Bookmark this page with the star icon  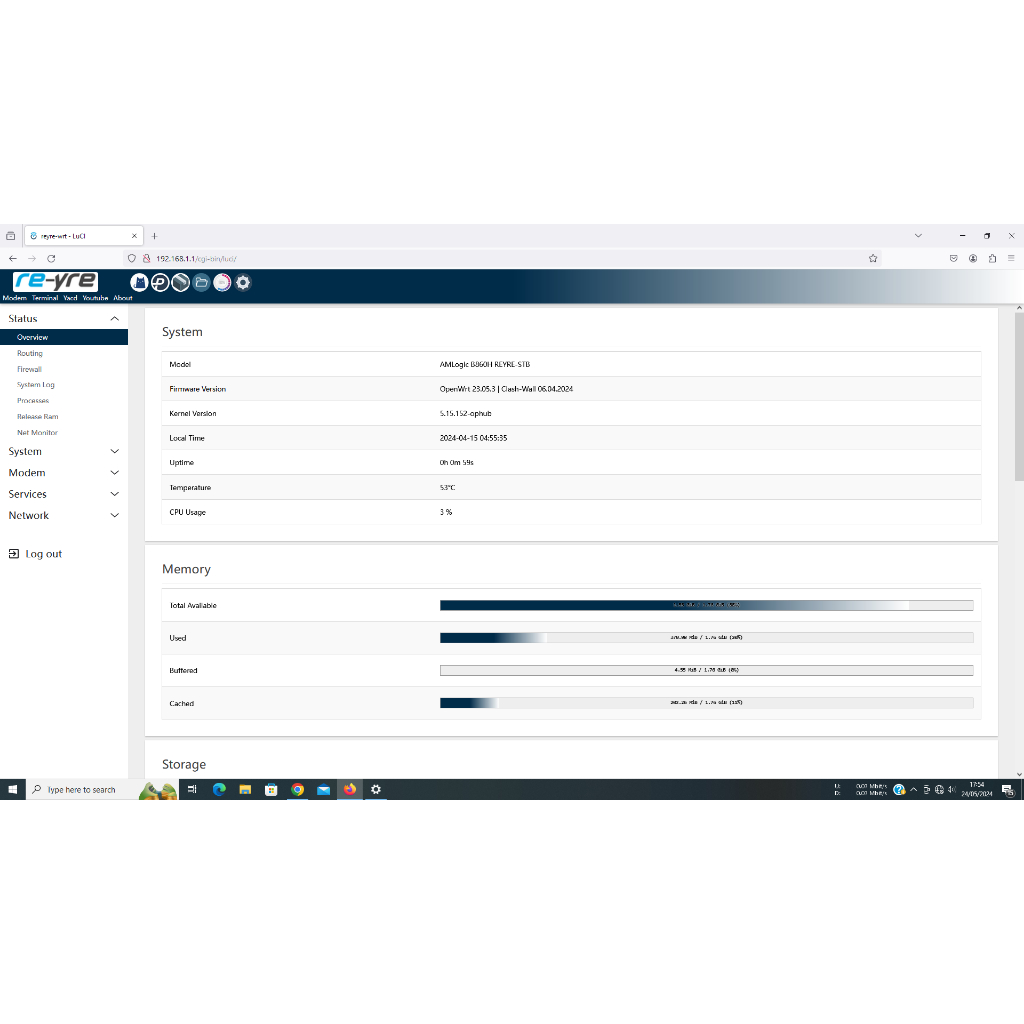pyautogui.click(x=873, y=258)
